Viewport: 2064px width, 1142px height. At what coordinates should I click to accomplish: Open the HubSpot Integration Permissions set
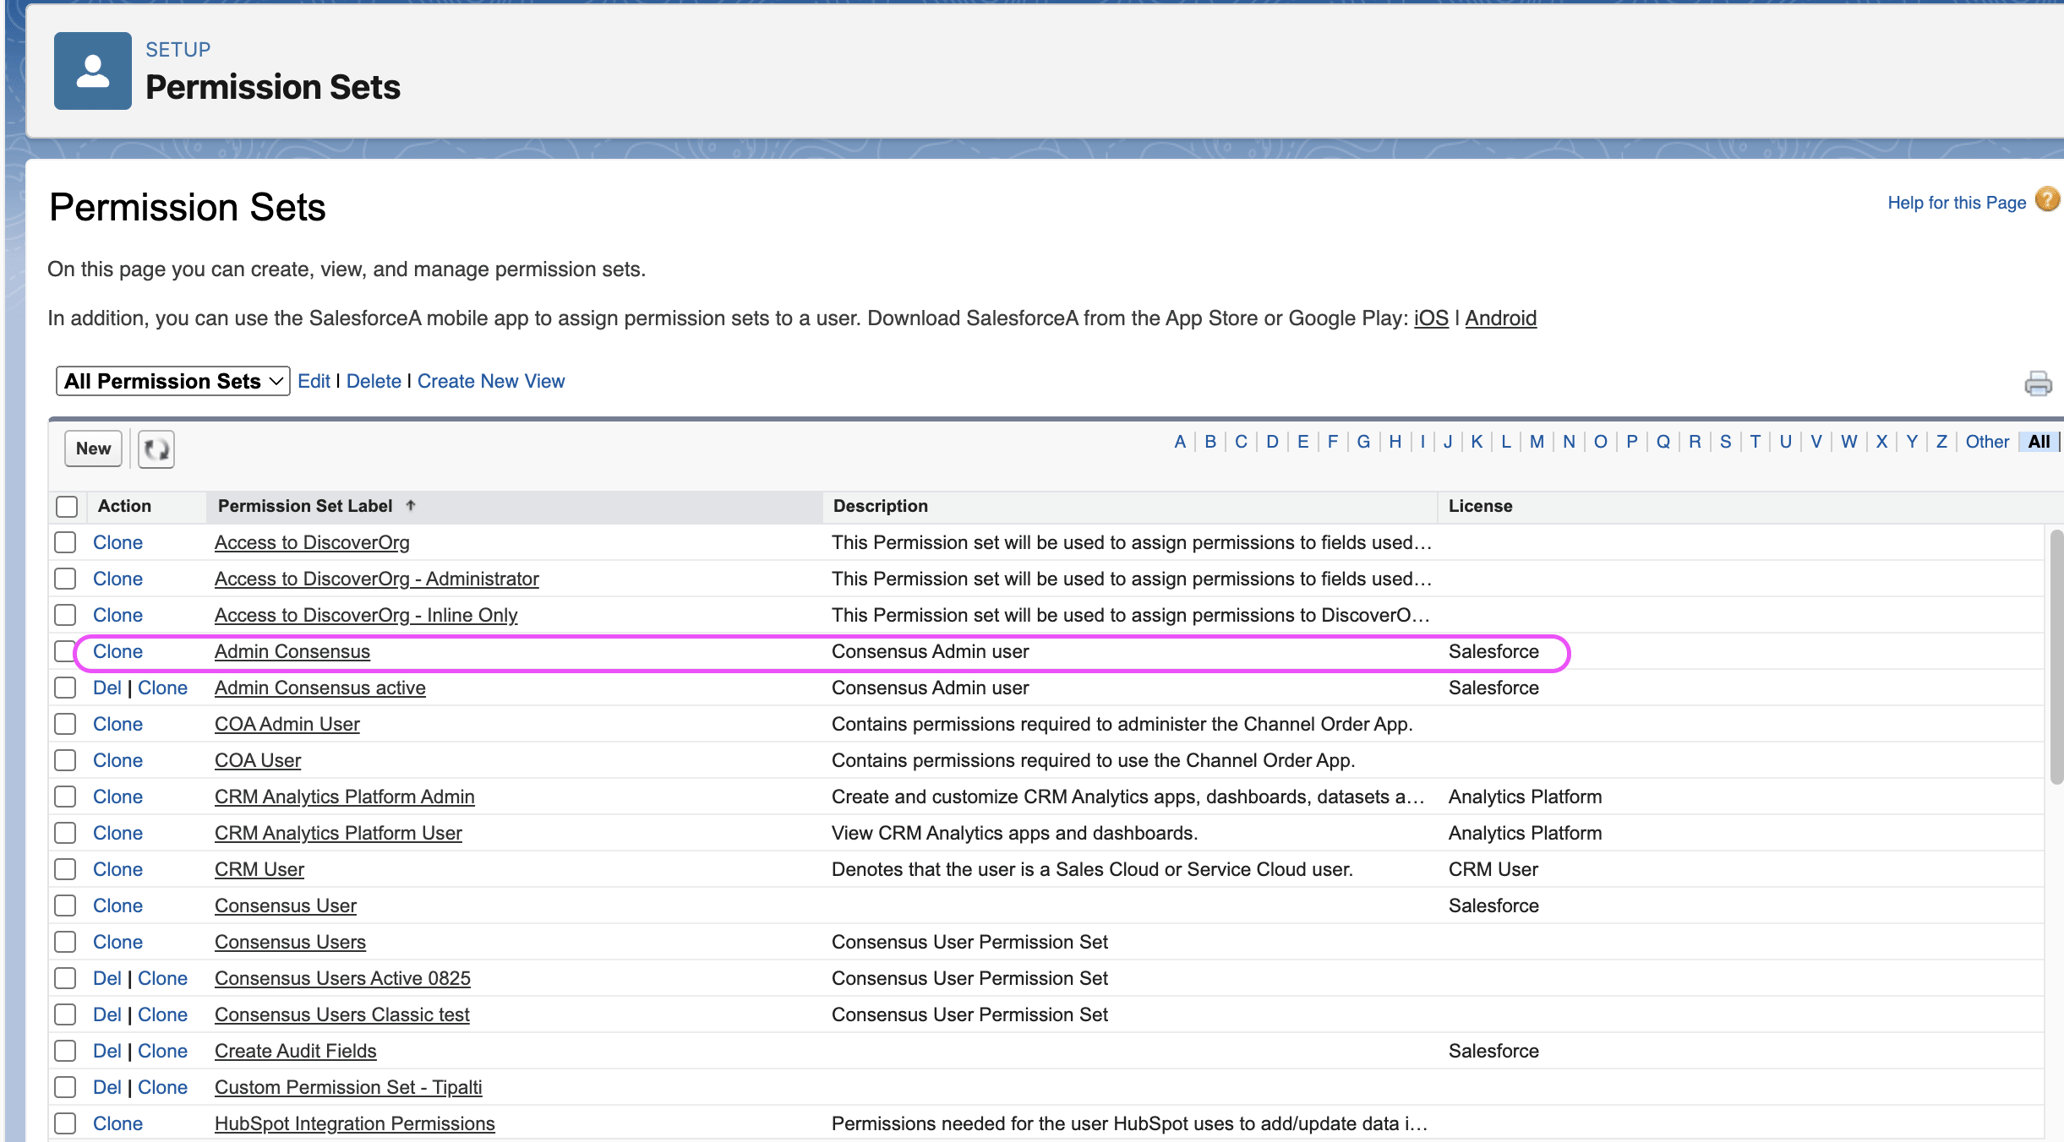tap(354, 1123)
